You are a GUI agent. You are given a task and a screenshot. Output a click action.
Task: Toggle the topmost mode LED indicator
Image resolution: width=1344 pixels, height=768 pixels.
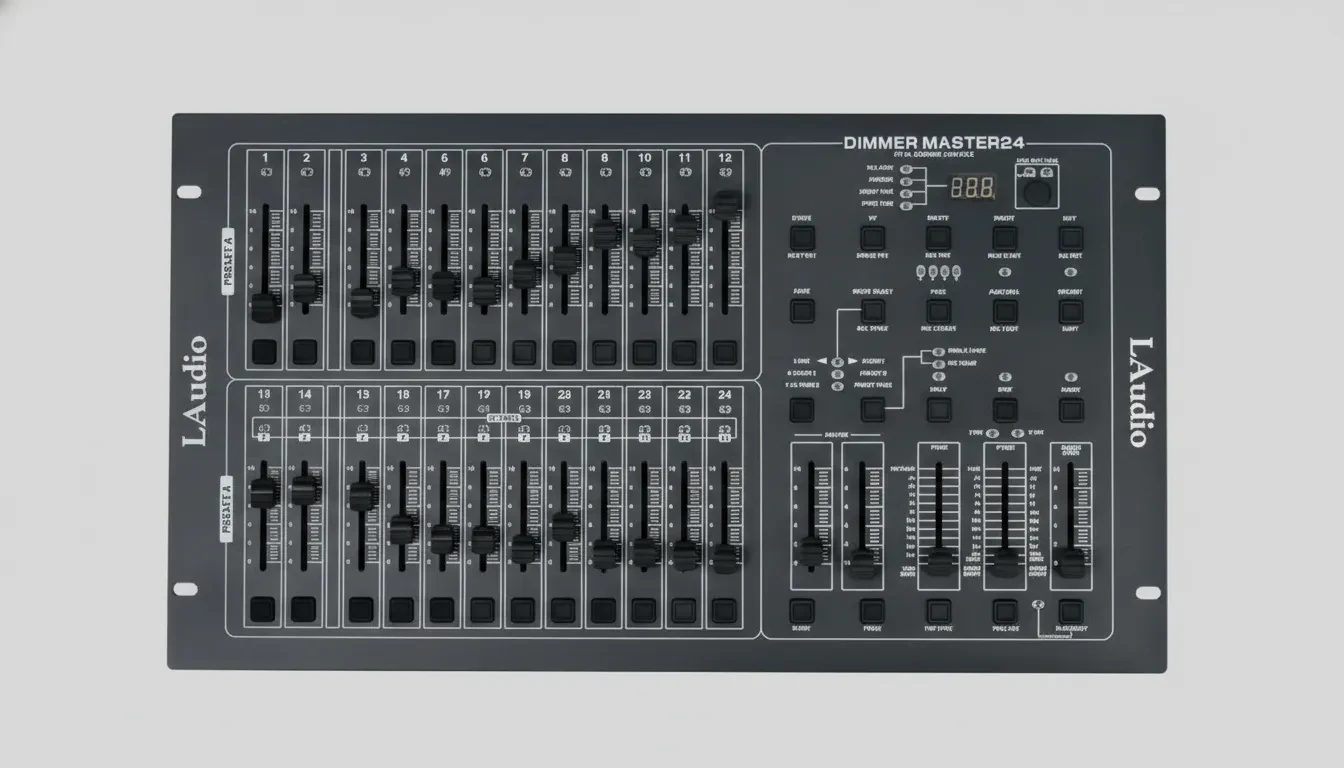[x=904, y=169]
